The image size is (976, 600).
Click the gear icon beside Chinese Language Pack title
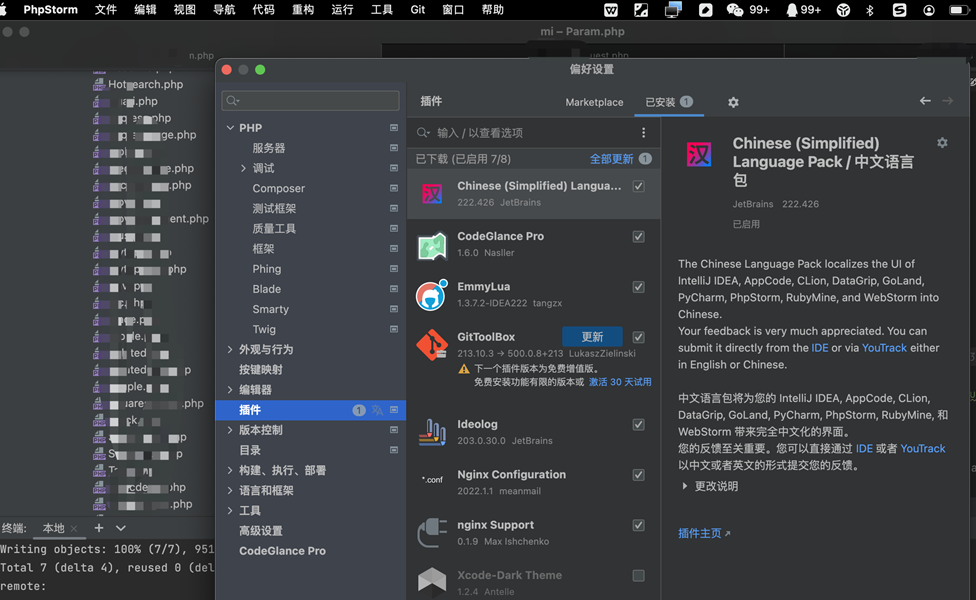942,143
